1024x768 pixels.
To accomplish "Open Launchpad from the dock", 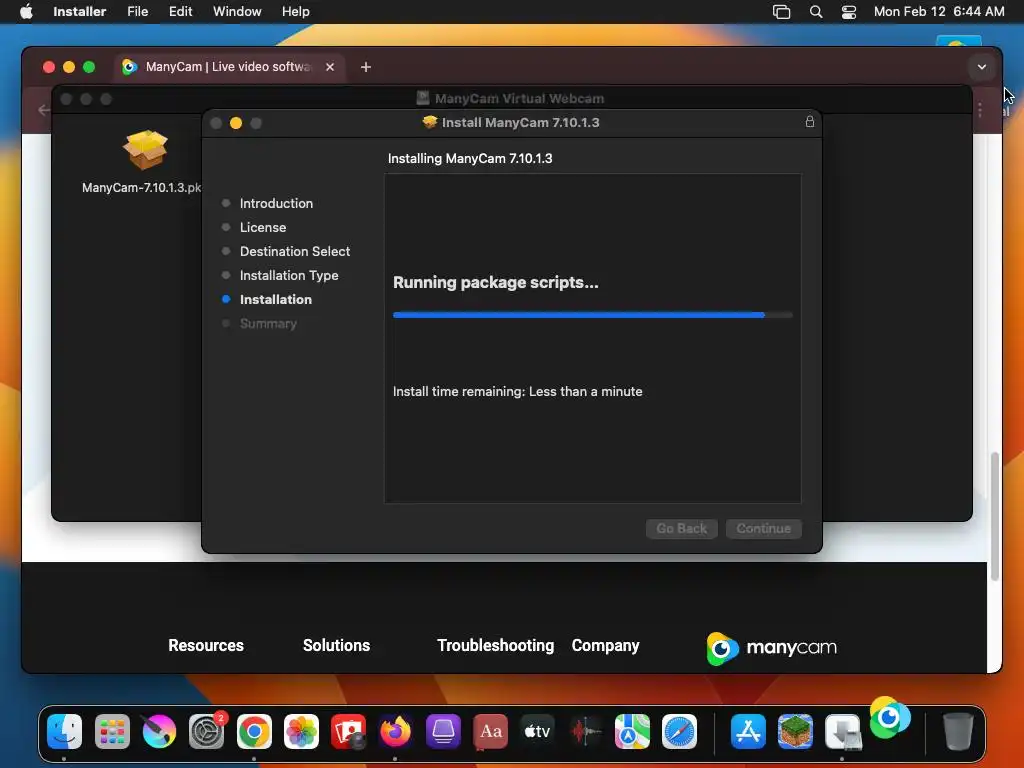I will pyautogui.click(x=112, y=731).
